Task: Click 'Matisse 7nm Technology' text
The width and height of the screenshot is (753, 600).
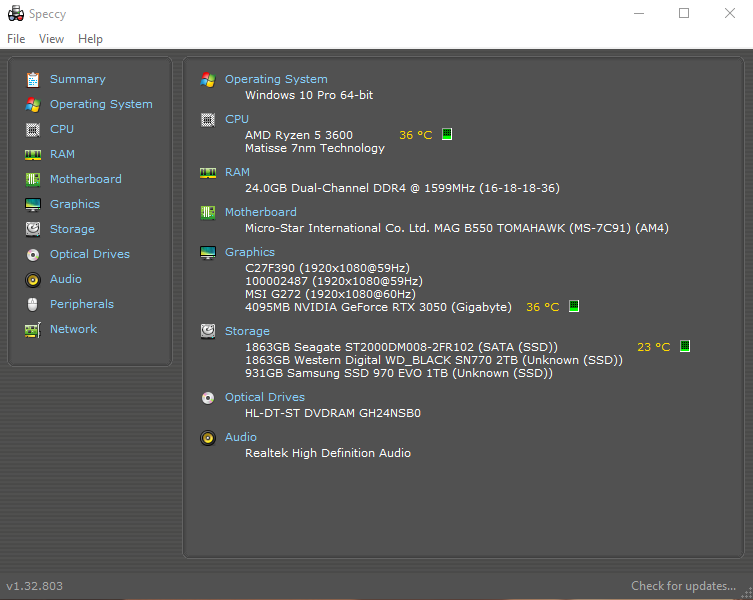Action: (x=315, y=148)
